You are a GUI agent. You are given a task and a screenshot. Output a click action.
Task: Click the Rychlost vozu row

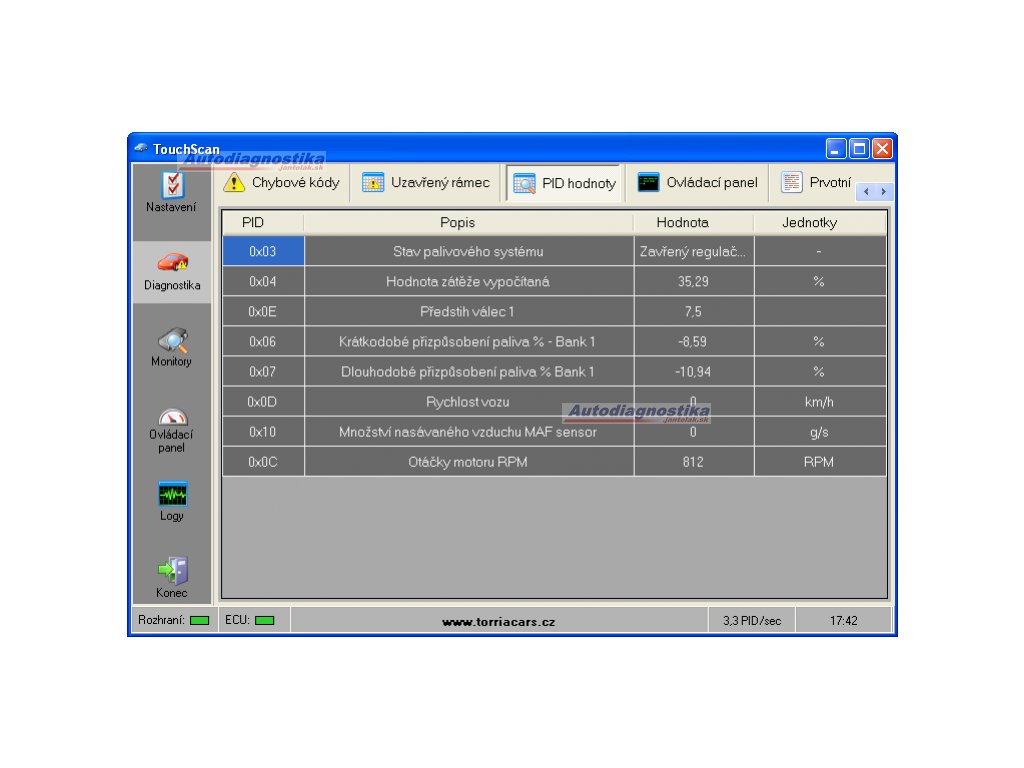[x=468, y=402]
